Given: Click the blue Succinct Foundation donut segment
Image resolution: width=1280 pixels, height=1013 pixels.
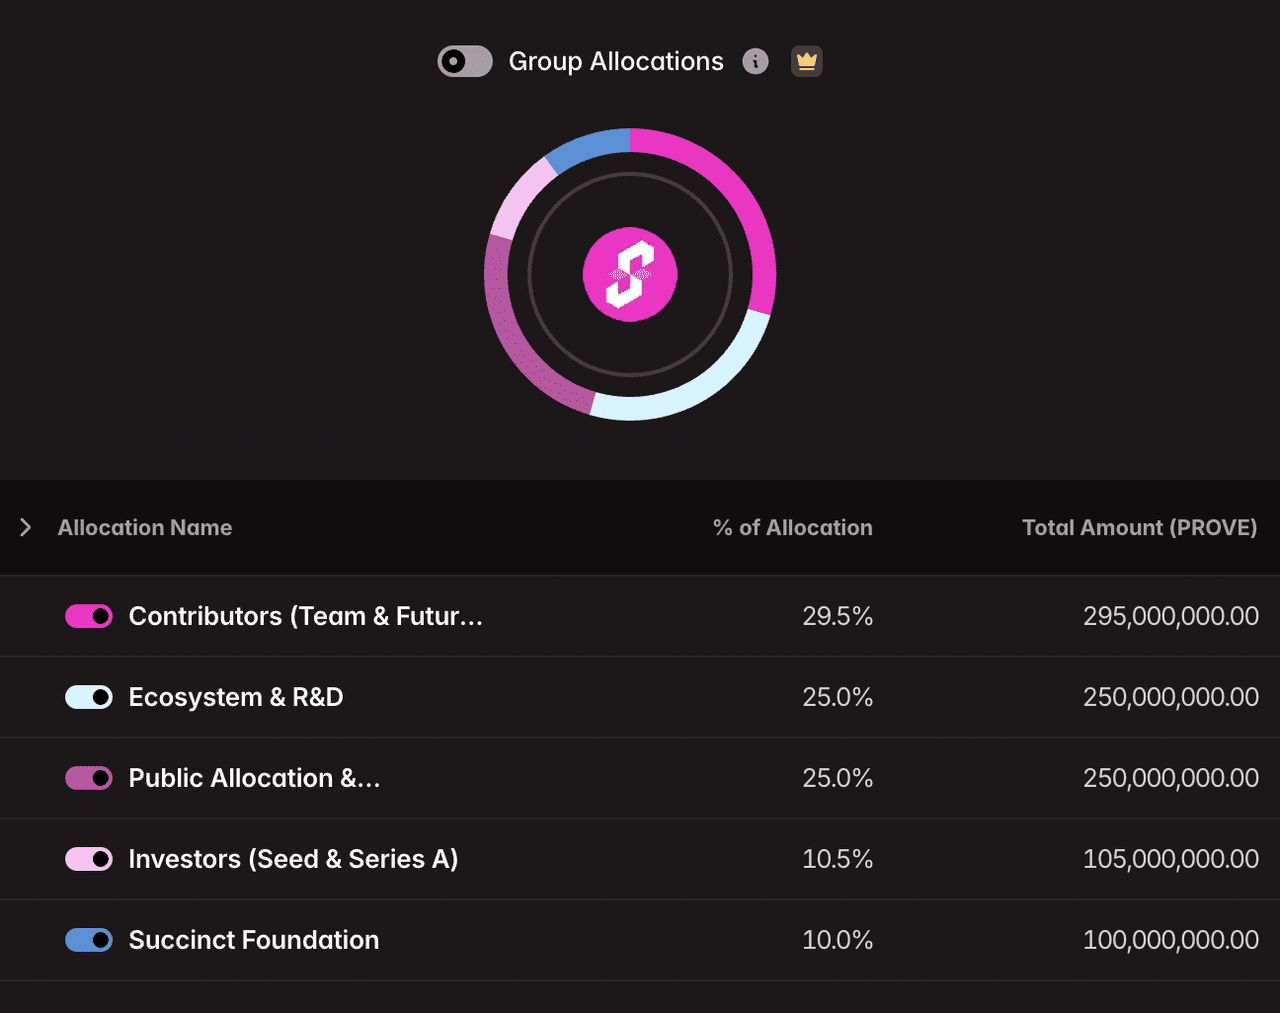Looking at the screenshot, I should (590, 146).
